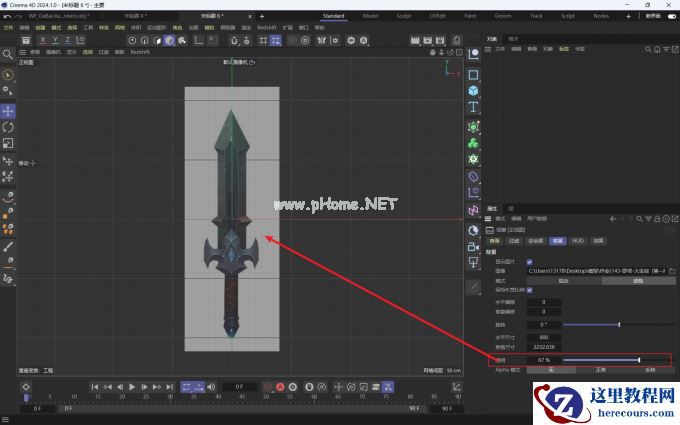Add a Cube primitive object

(x=473, y=91)
